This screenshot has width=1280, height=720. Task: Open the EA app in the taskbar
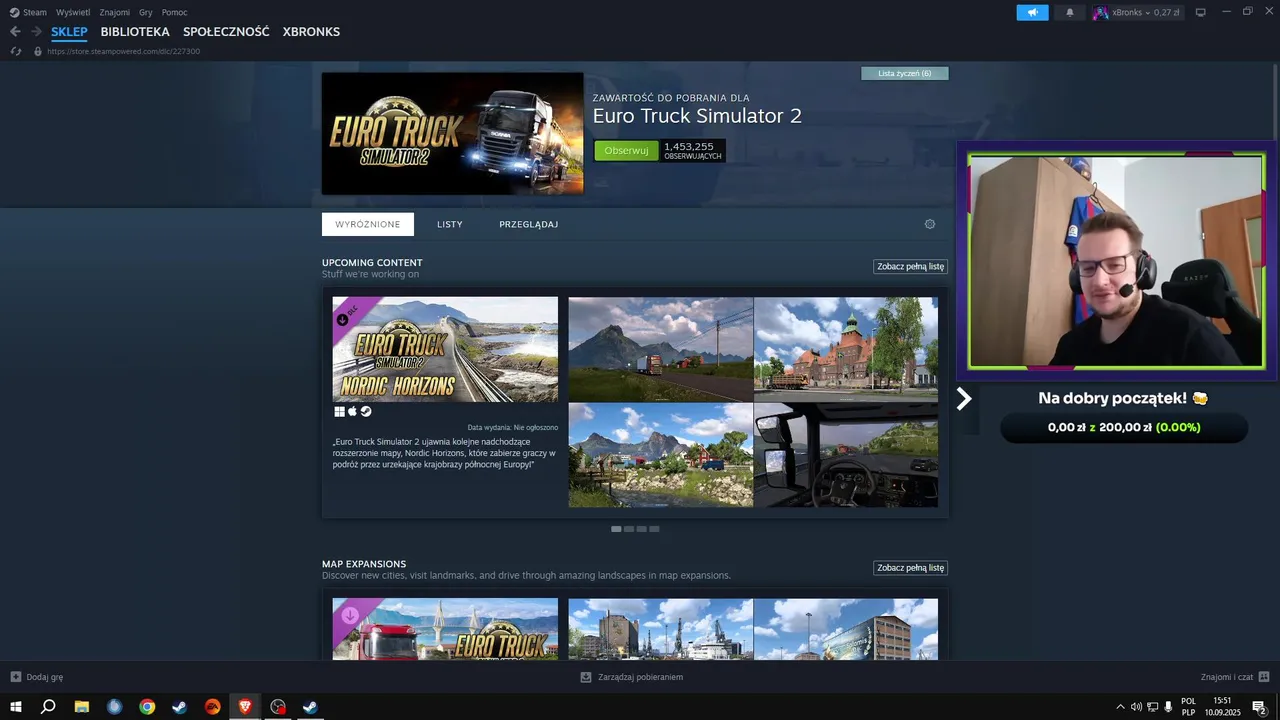pyautogui.click(x=212, y=707)
